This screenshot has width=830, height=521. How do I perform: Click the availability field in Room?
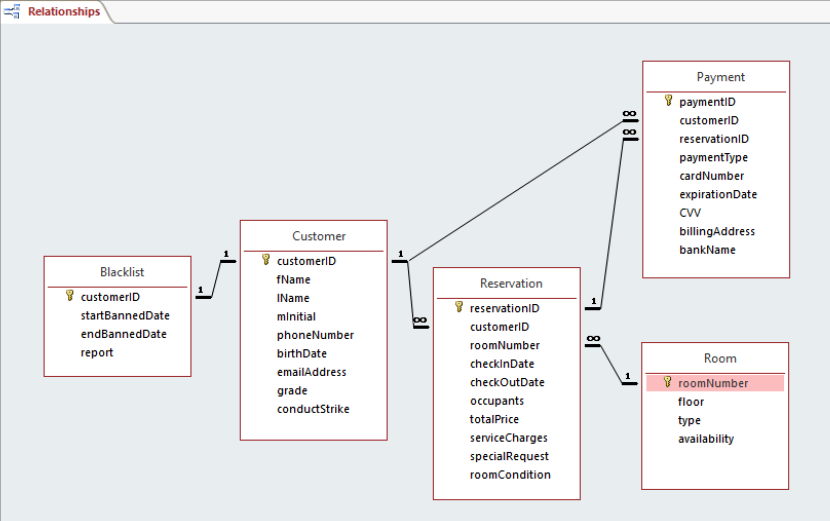[706, 439]
